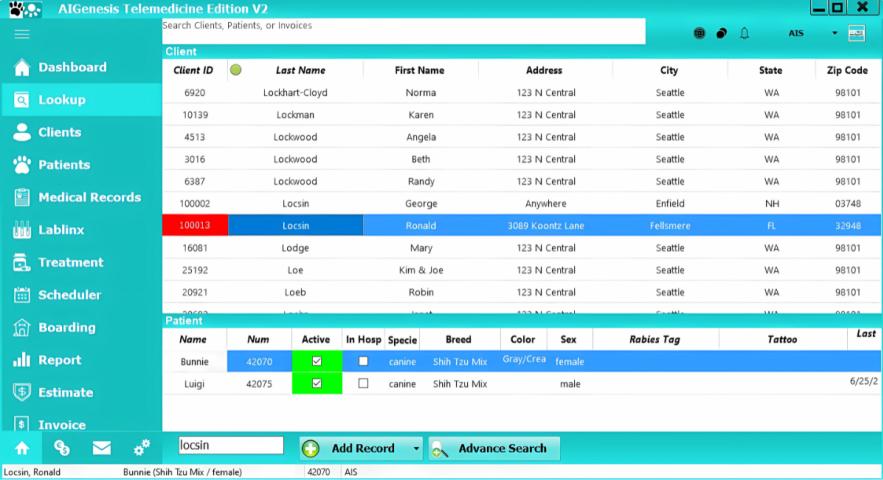
Task: Open the mail envelope icon
Action: point(102,448)
